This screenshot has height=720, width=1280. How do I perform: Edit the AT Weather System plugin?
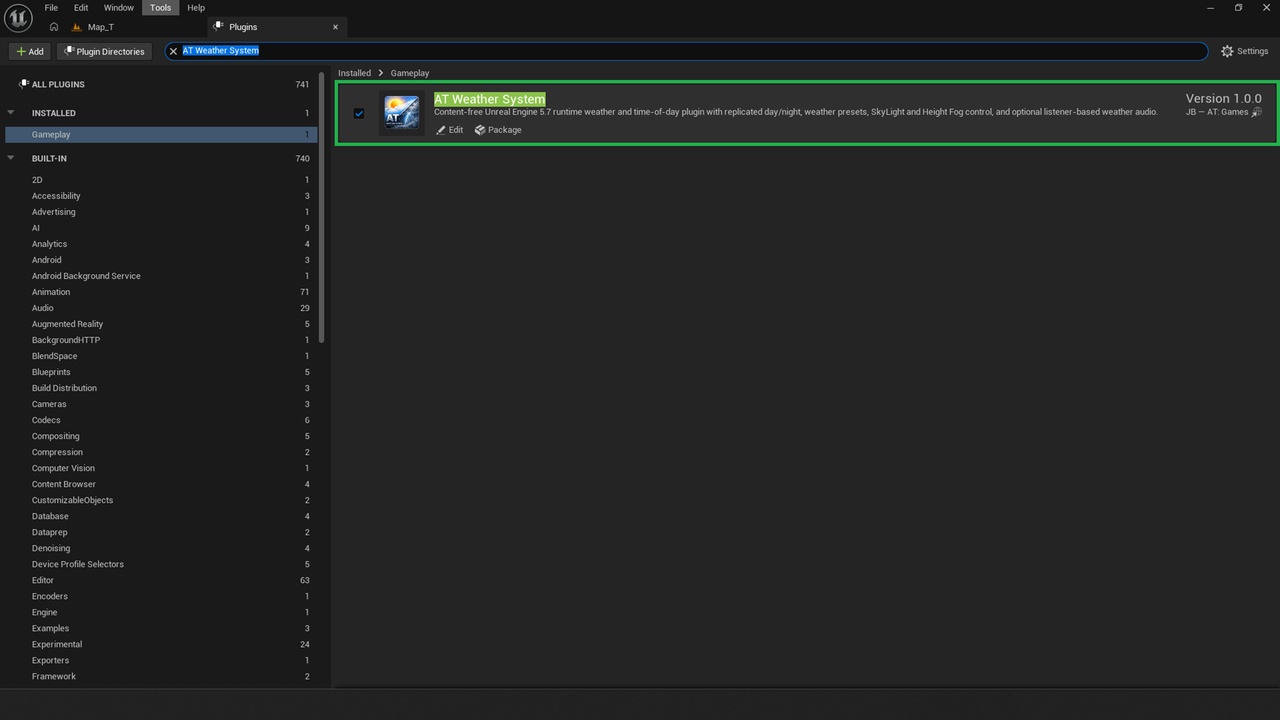[x=449, y=130]
